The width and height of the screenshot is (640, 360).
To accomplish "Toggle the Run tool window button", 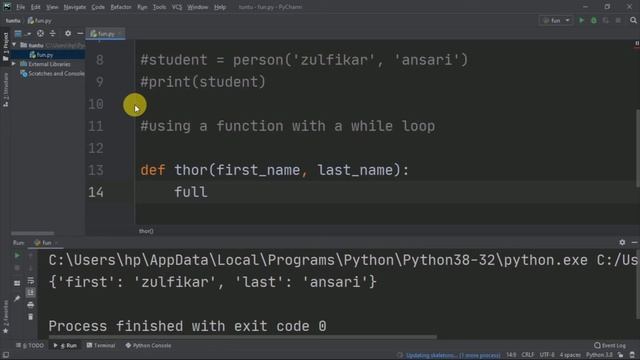I will click(x=65, y=345).
